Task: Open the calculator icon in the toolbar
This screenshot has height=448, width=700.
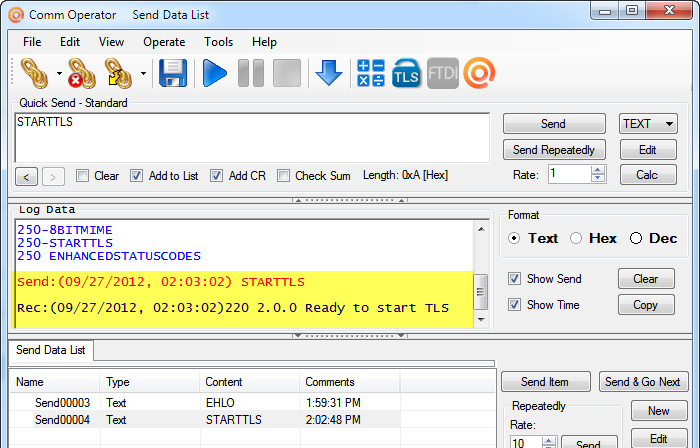Action: coord(371,73)
